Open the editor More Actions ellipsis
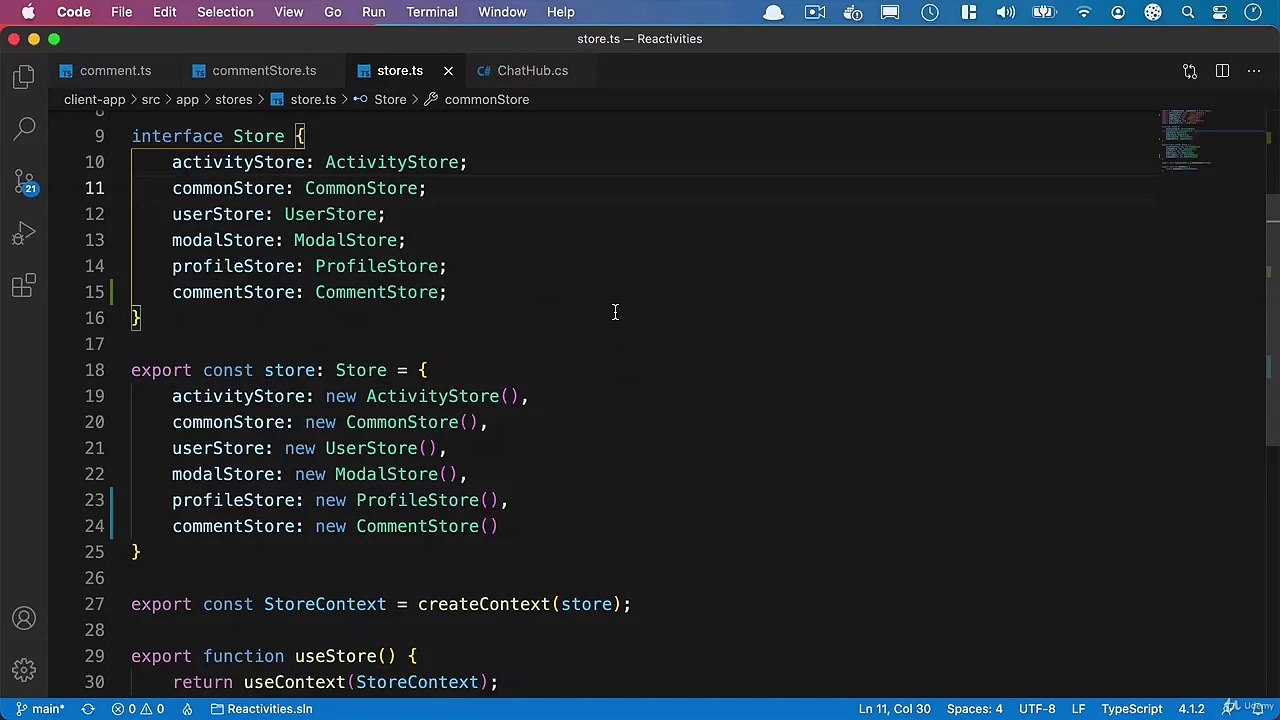Image resolution: width=1280 pixels, height=720 pixels. (1253, 71)
